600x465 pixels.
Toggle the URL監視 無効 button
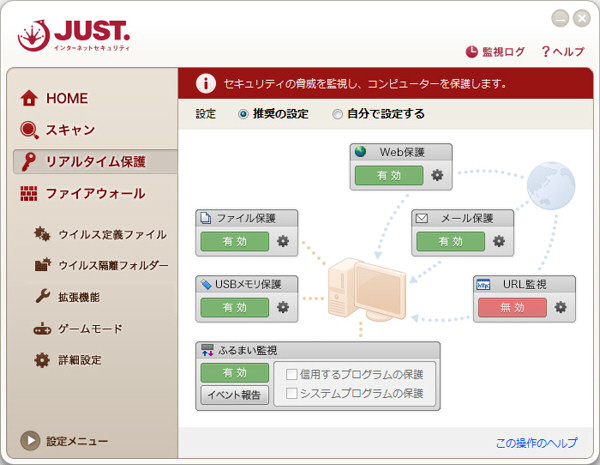512,307
